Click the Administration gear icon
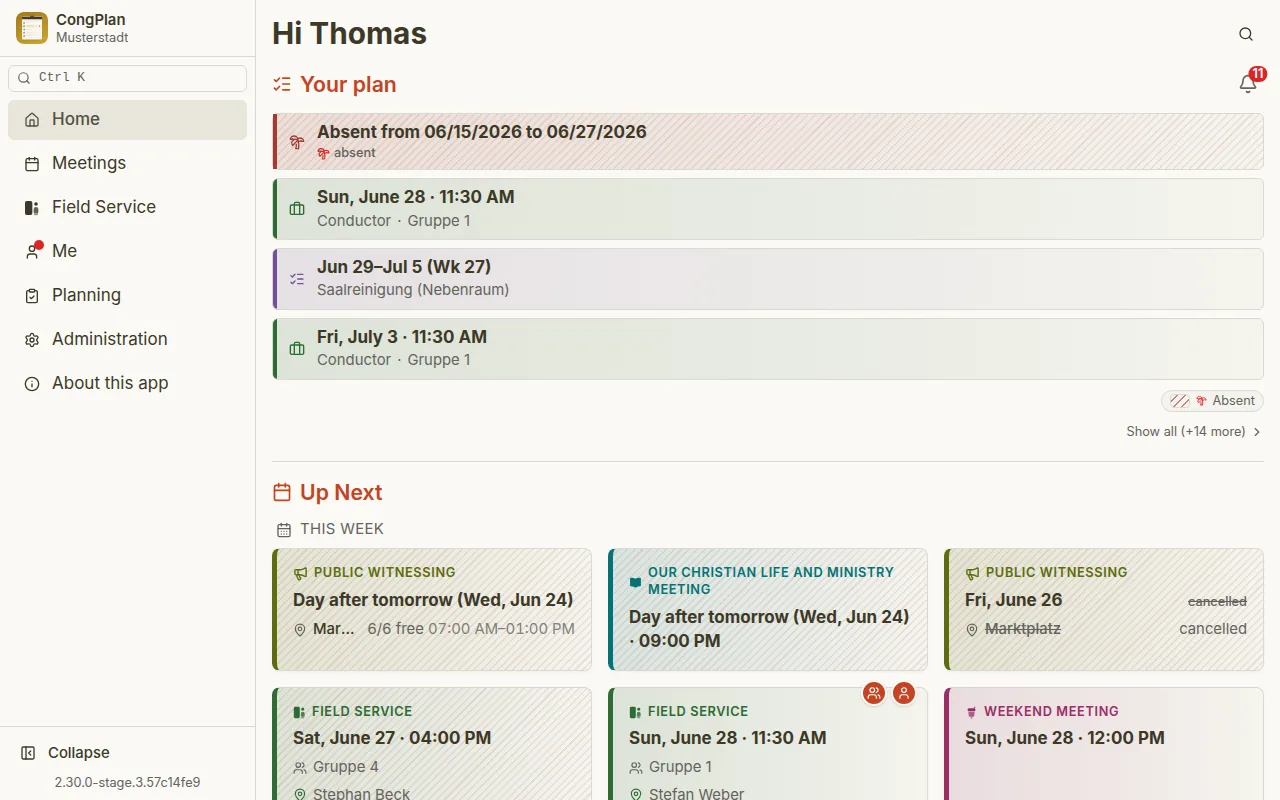This screenshot has height=800, width=1280. (32, 340)
